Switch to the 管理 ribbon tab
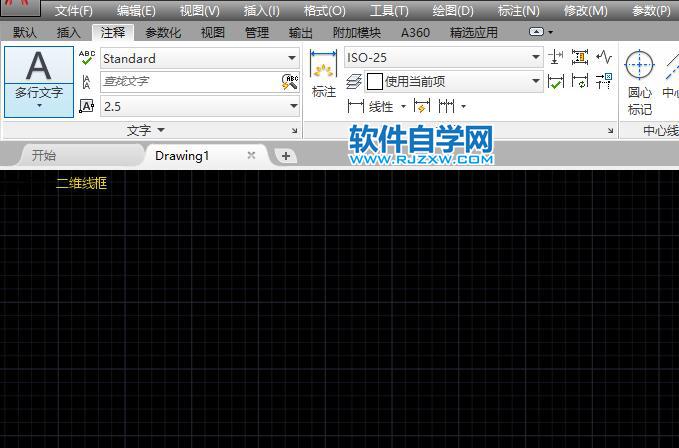The image size is (679, 448). click(x=257, y=32)
